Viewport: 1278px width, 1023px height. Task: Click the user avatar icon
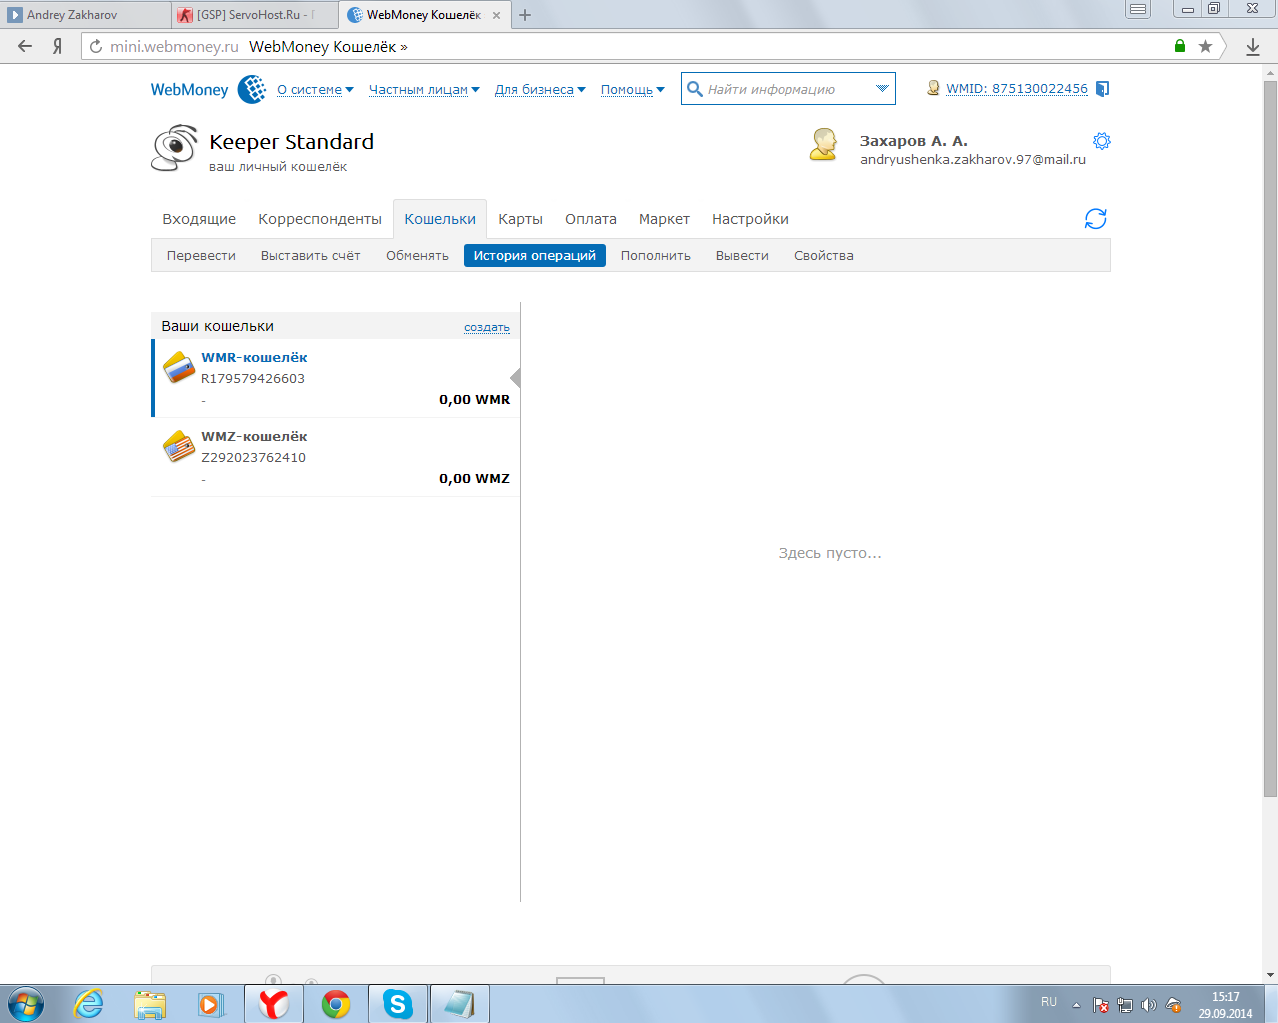[x=823, y=144]
